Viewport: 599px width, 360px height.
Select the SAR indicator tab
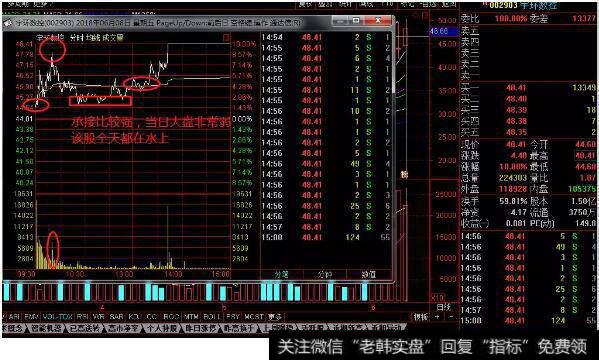[116, 317]
